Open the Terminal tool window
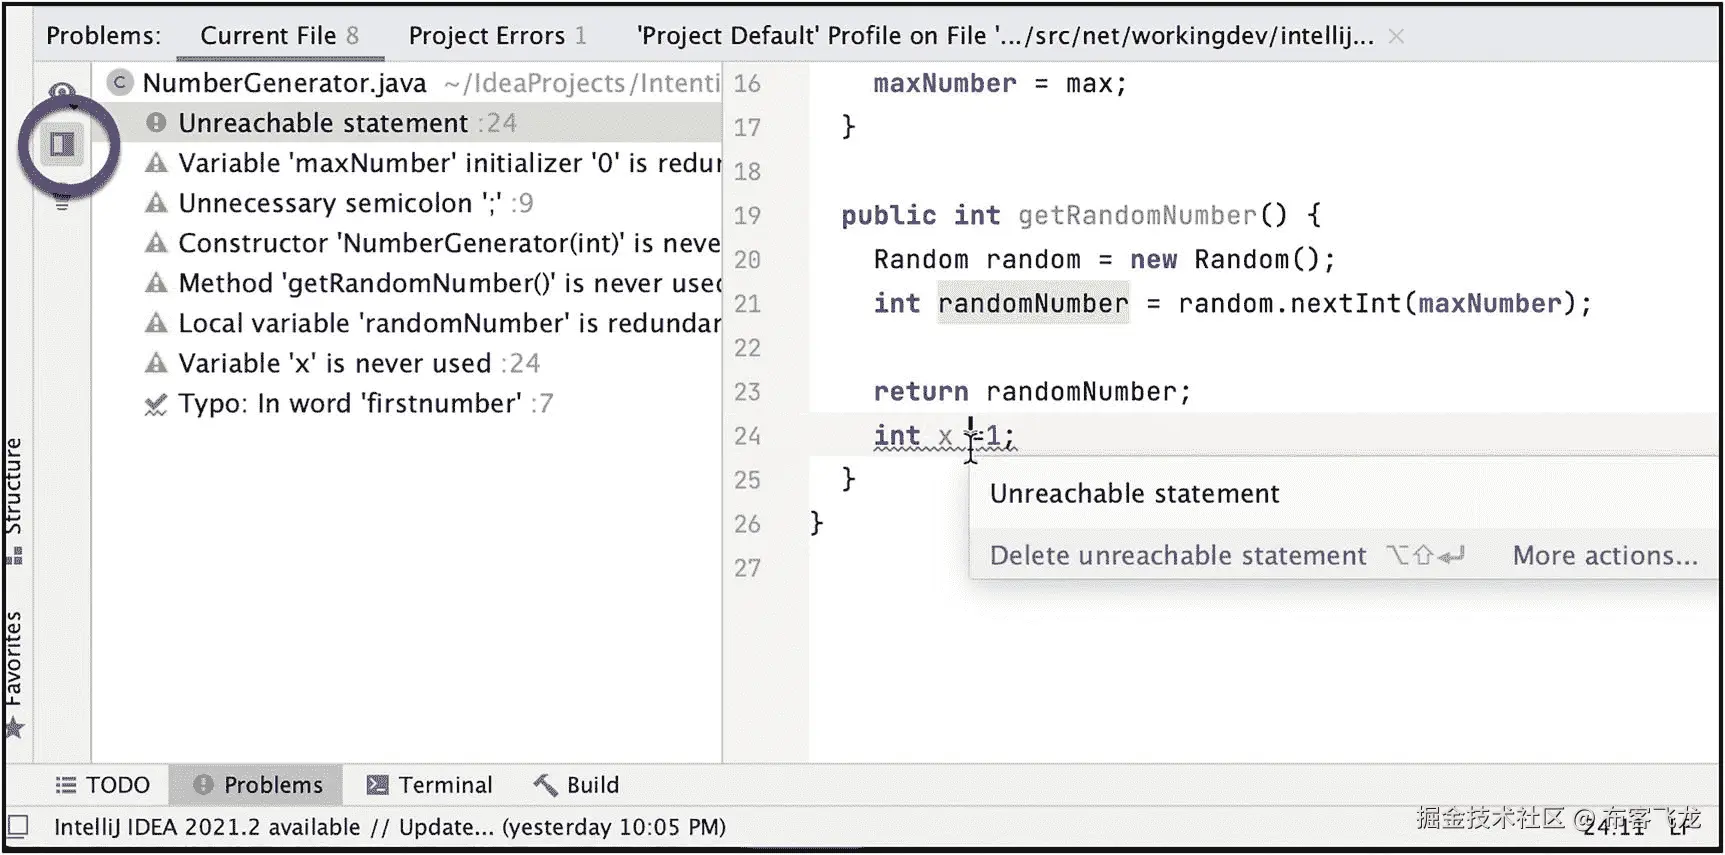Image resolution: width=1725 pixels, height=855 pixels. pyautogui.click(x=430, y=785)
